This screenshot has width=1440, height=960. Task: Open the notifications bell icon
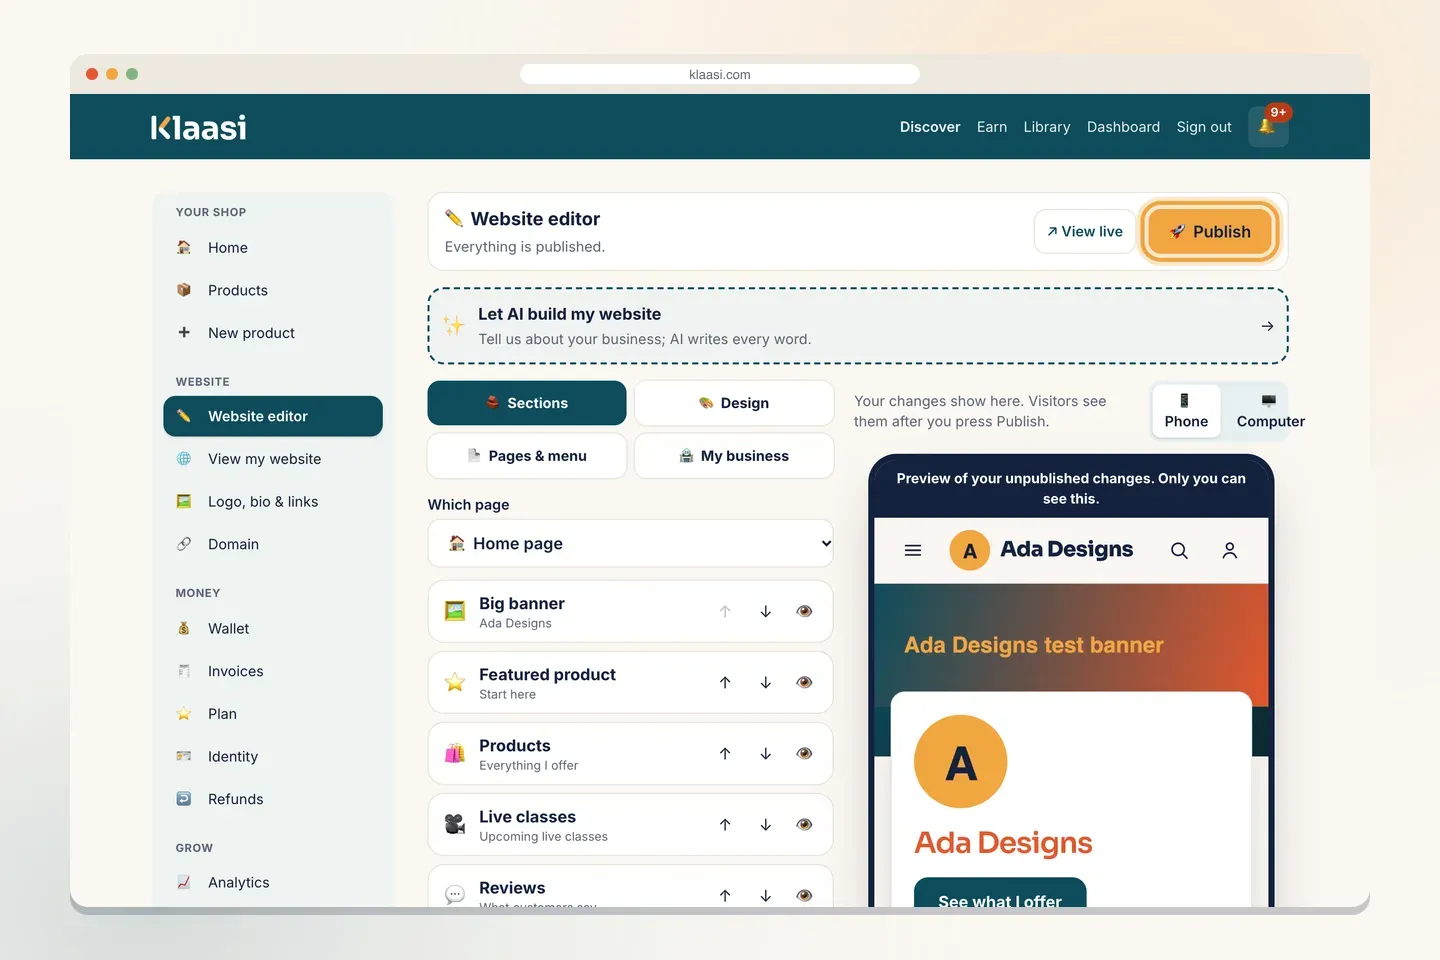click(1268, 127)
